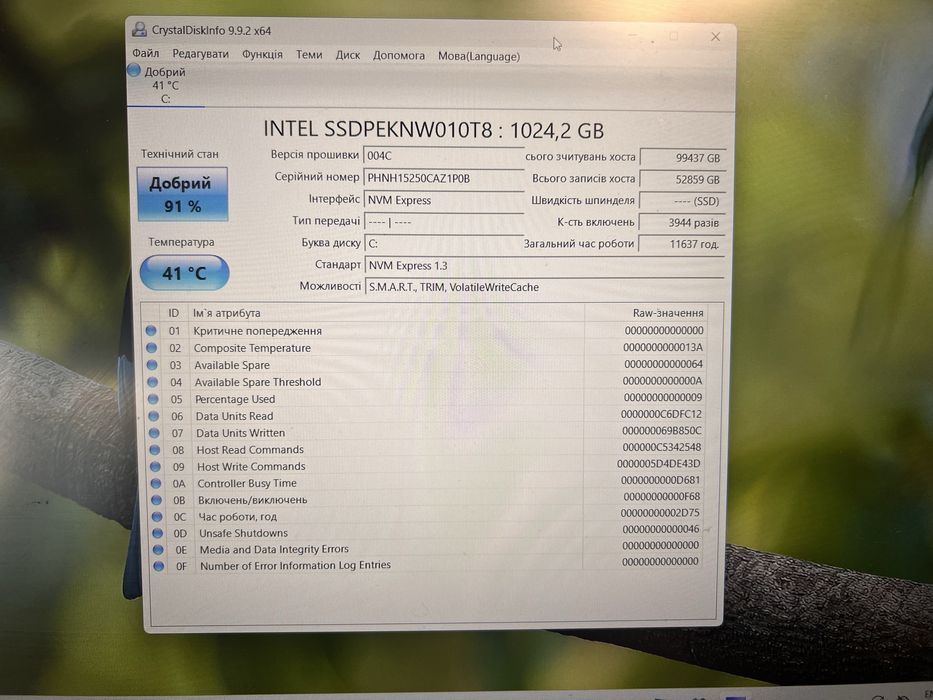Click the status orb beside Available Spare Threshold

[152, 382]
